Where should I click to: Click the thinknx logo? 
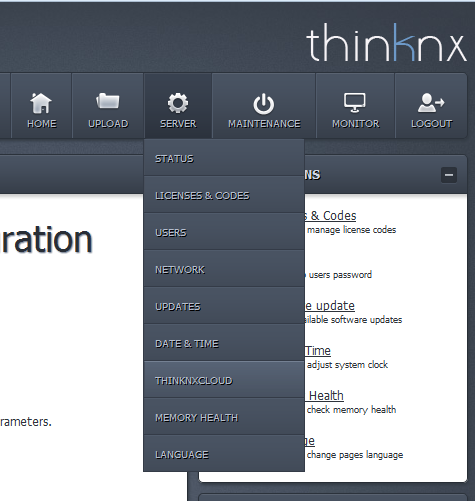pos(386,43)
